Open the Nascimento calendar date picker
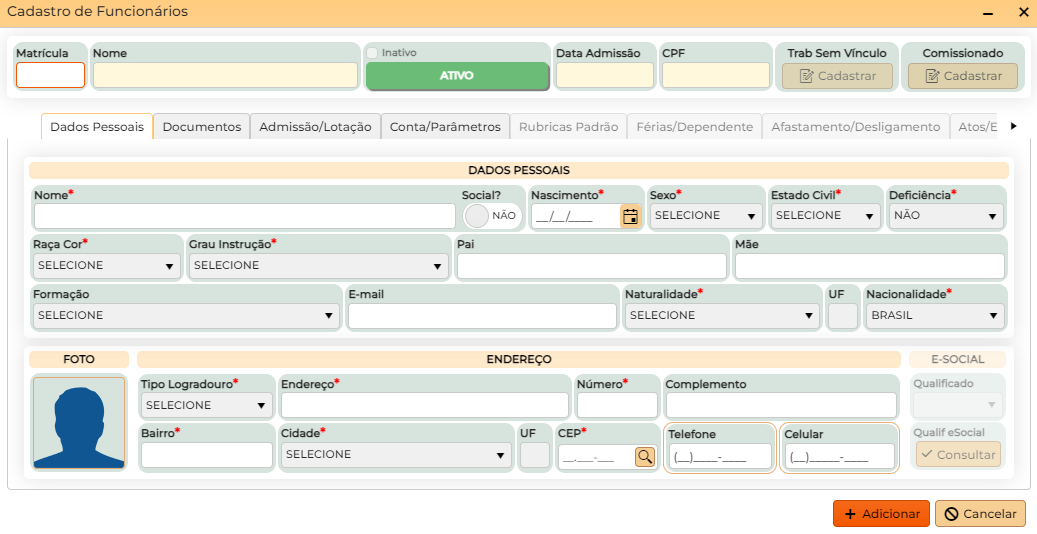This screenshot has width=1037, height=534. coord(630,216)
